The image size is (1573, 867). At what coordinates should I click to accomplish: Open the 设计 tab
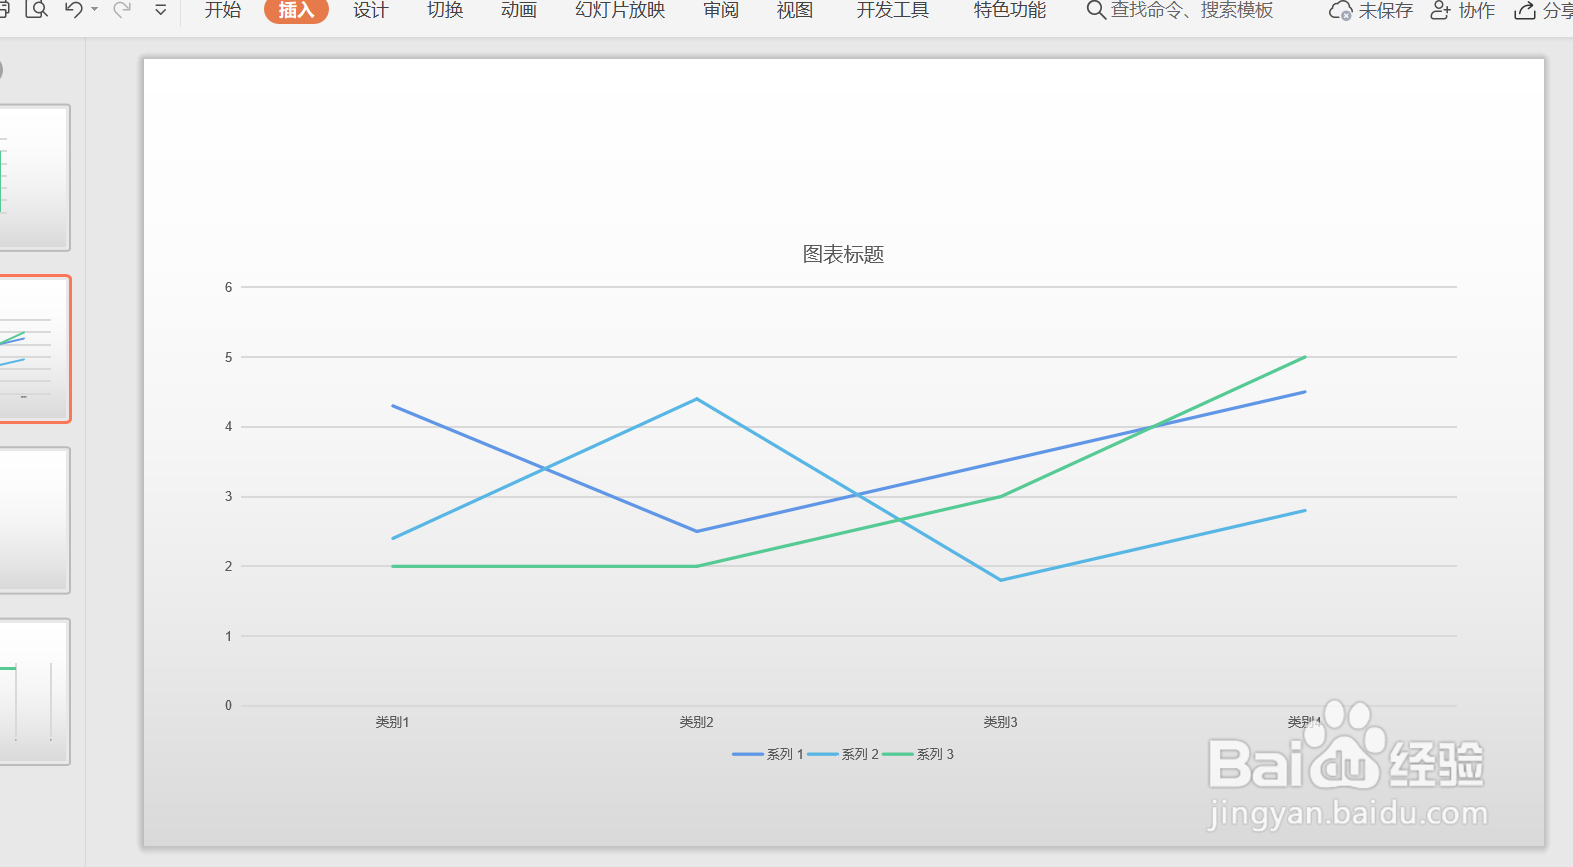click(370, 10)
